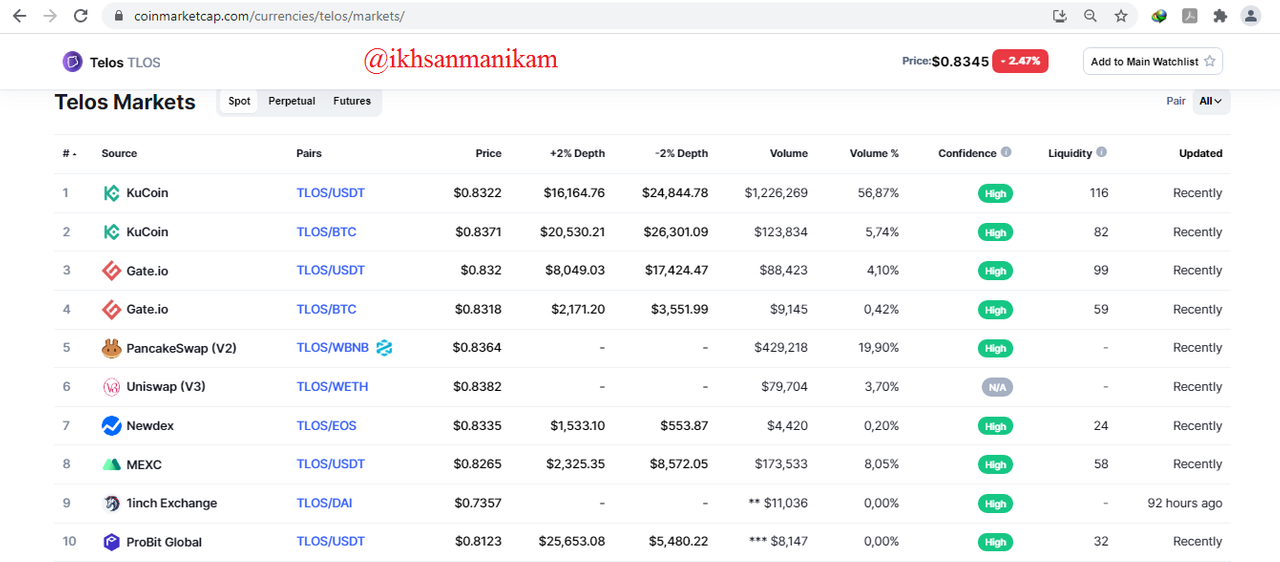Screen dimensions: 1280x562
Task: Sort by the -2% Depth header
Action: pyautogui.click(x=681, y=153)
